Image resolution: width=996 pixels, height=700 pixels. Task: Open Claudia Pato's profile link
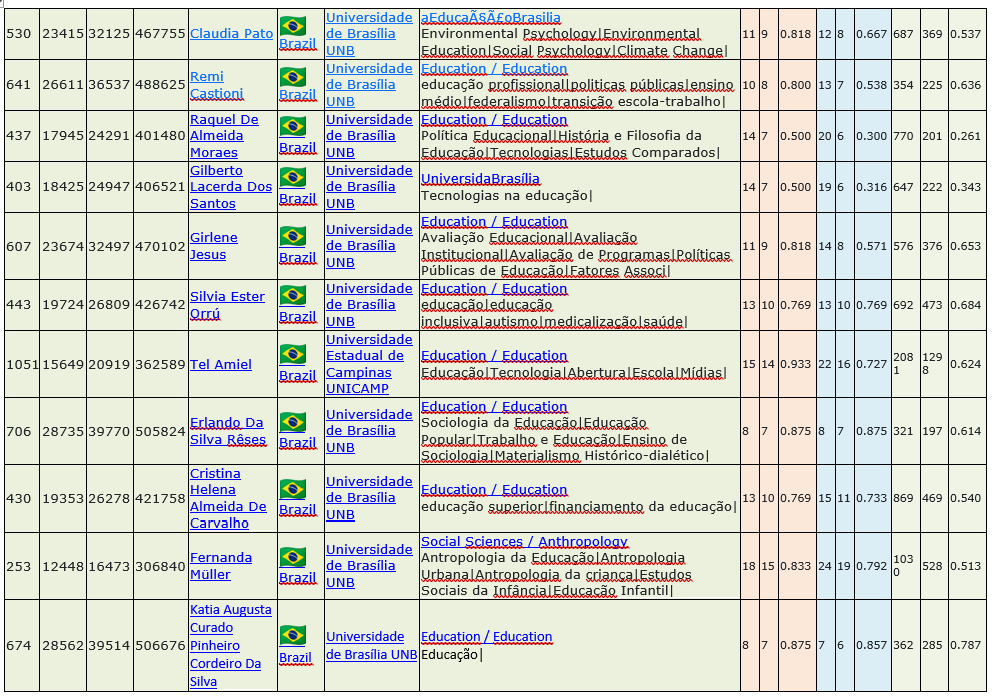pyautogui.click(x=231, y=34)
